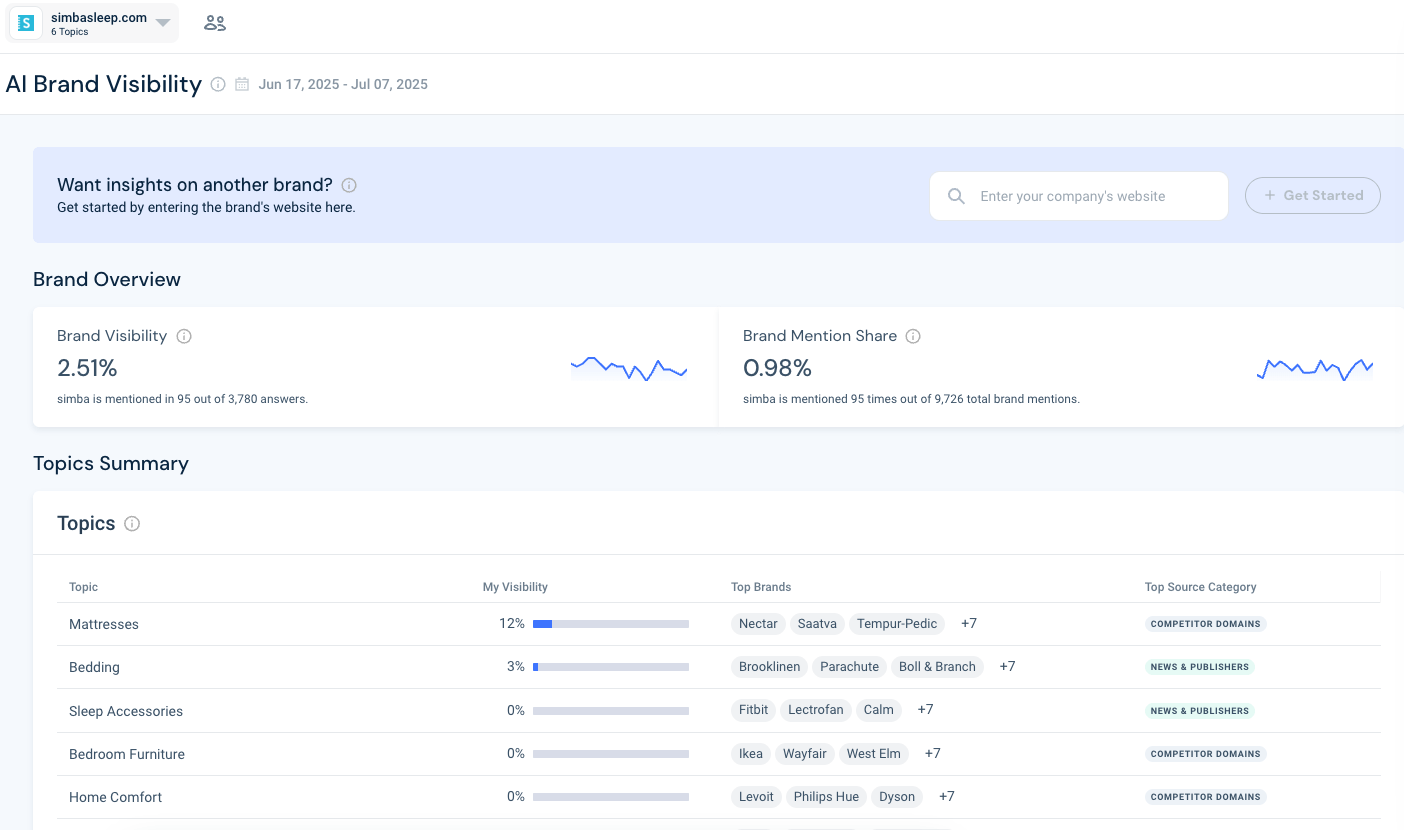Open the Jun 17 - Jul 07 date range picker
The image size is (1404, 830).
click(x=342, y=85)
